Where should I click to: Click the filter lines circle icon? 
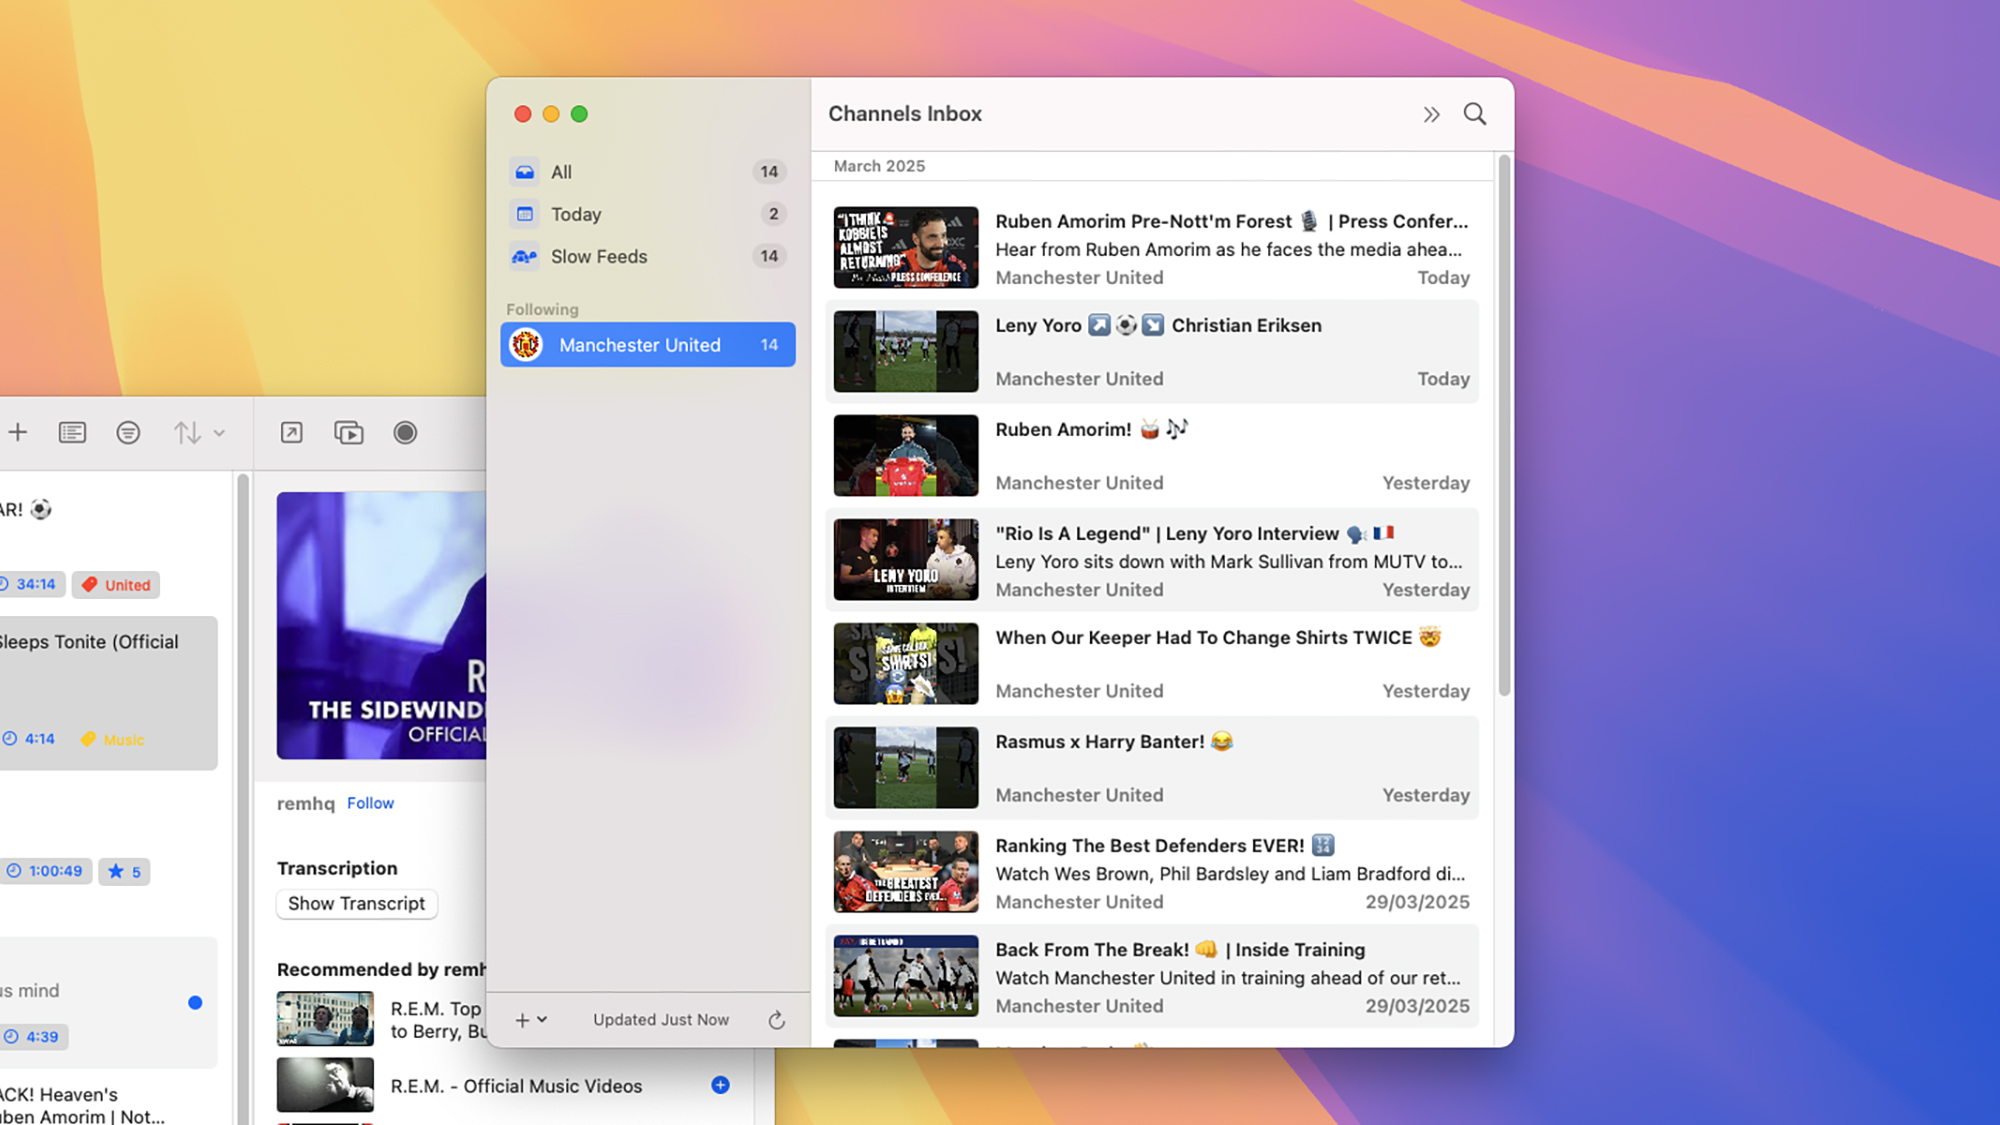coord(128,433)
